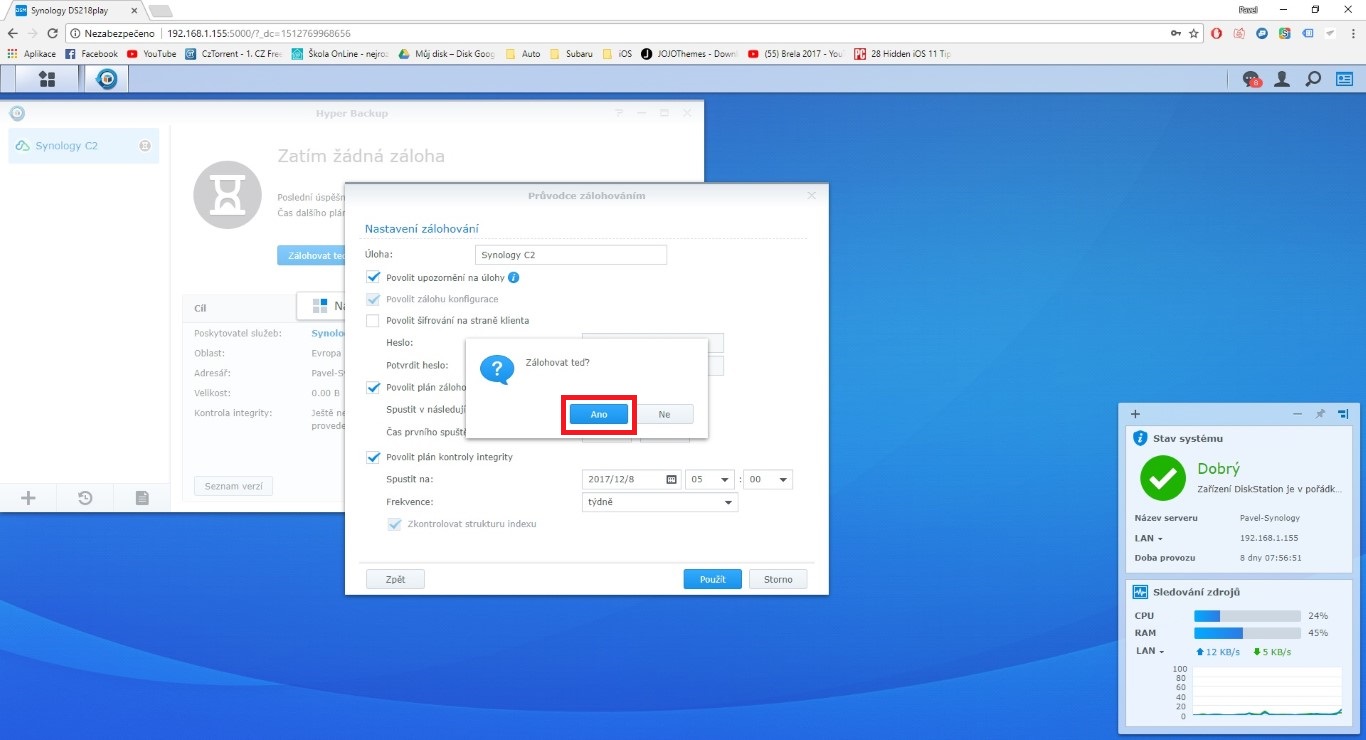Go back in browser
The height and width of the screenshot is (740, 1366).
(12, 33)
